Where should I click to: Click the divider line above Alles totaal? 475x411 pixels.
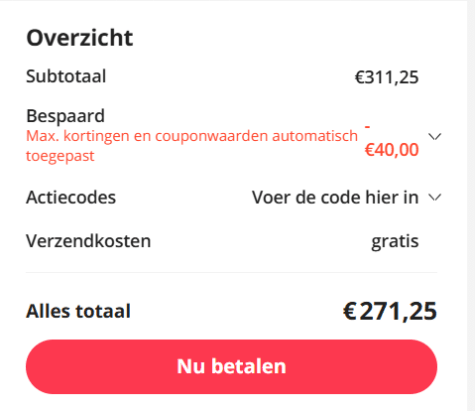point(231,273)
